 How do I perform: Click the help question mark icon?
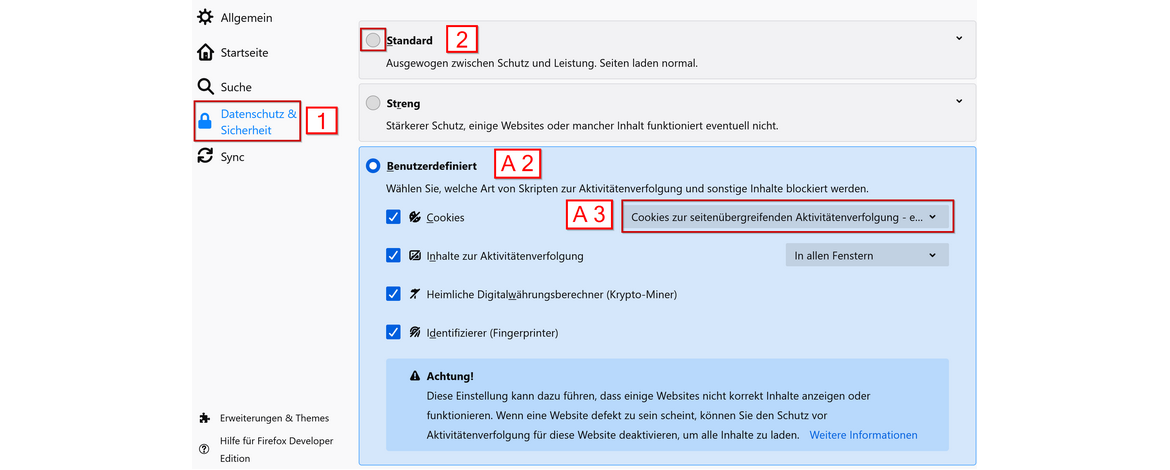tap(205, 449)
